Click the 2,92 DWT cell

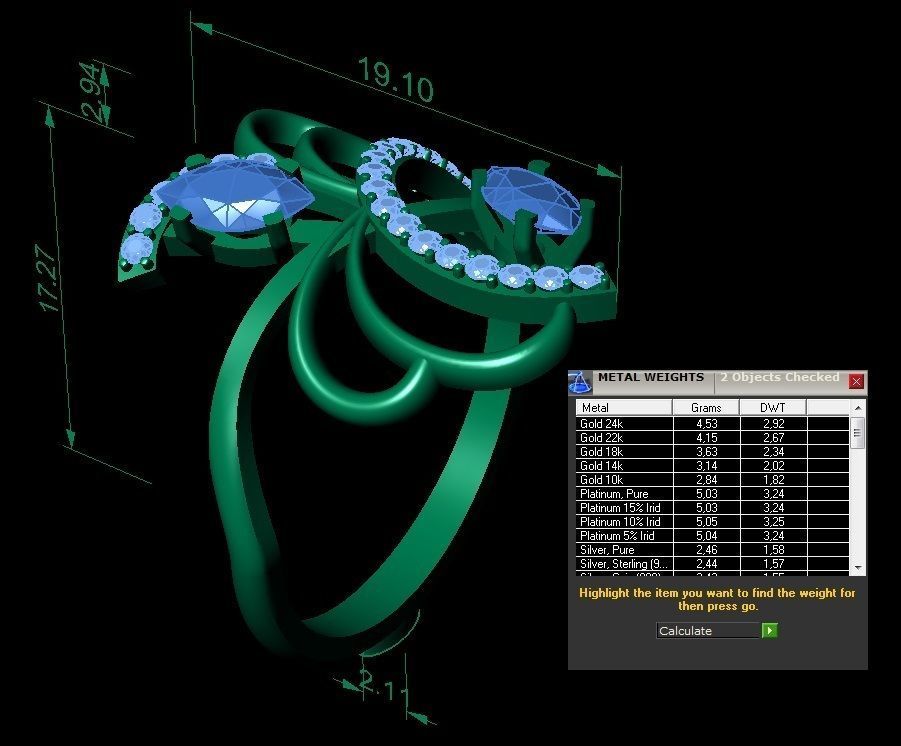coord(773,424)
